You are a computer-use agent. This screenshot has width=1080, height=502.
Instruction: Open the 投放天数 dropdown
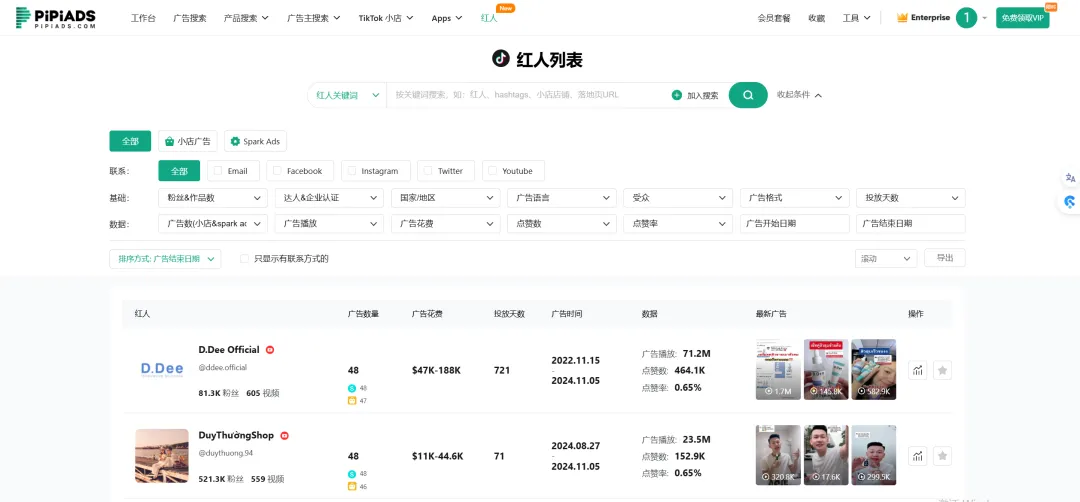[911, 198]
